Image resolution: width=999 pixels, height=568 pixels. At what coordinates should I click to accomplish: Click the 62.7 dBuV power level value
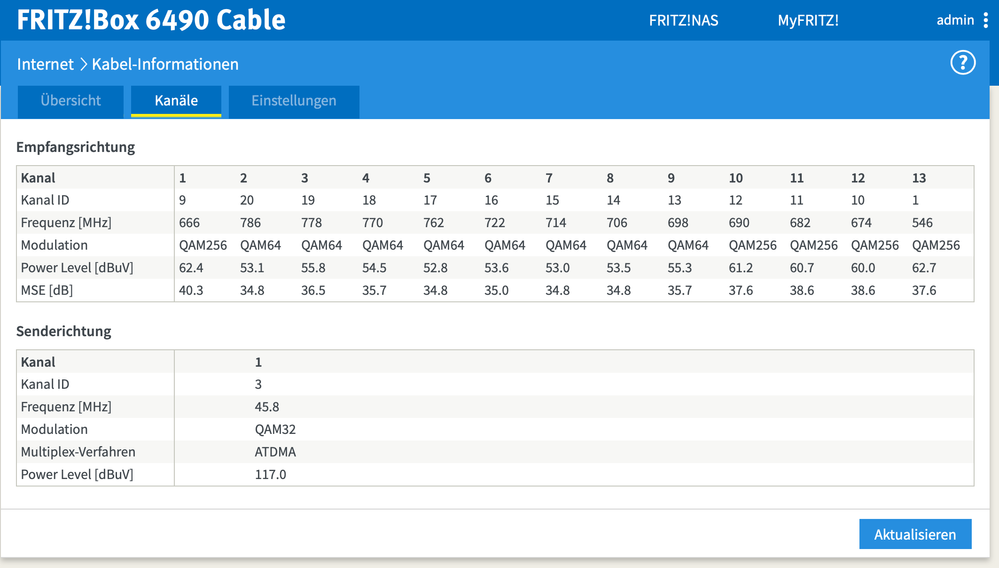click(925, 268)
